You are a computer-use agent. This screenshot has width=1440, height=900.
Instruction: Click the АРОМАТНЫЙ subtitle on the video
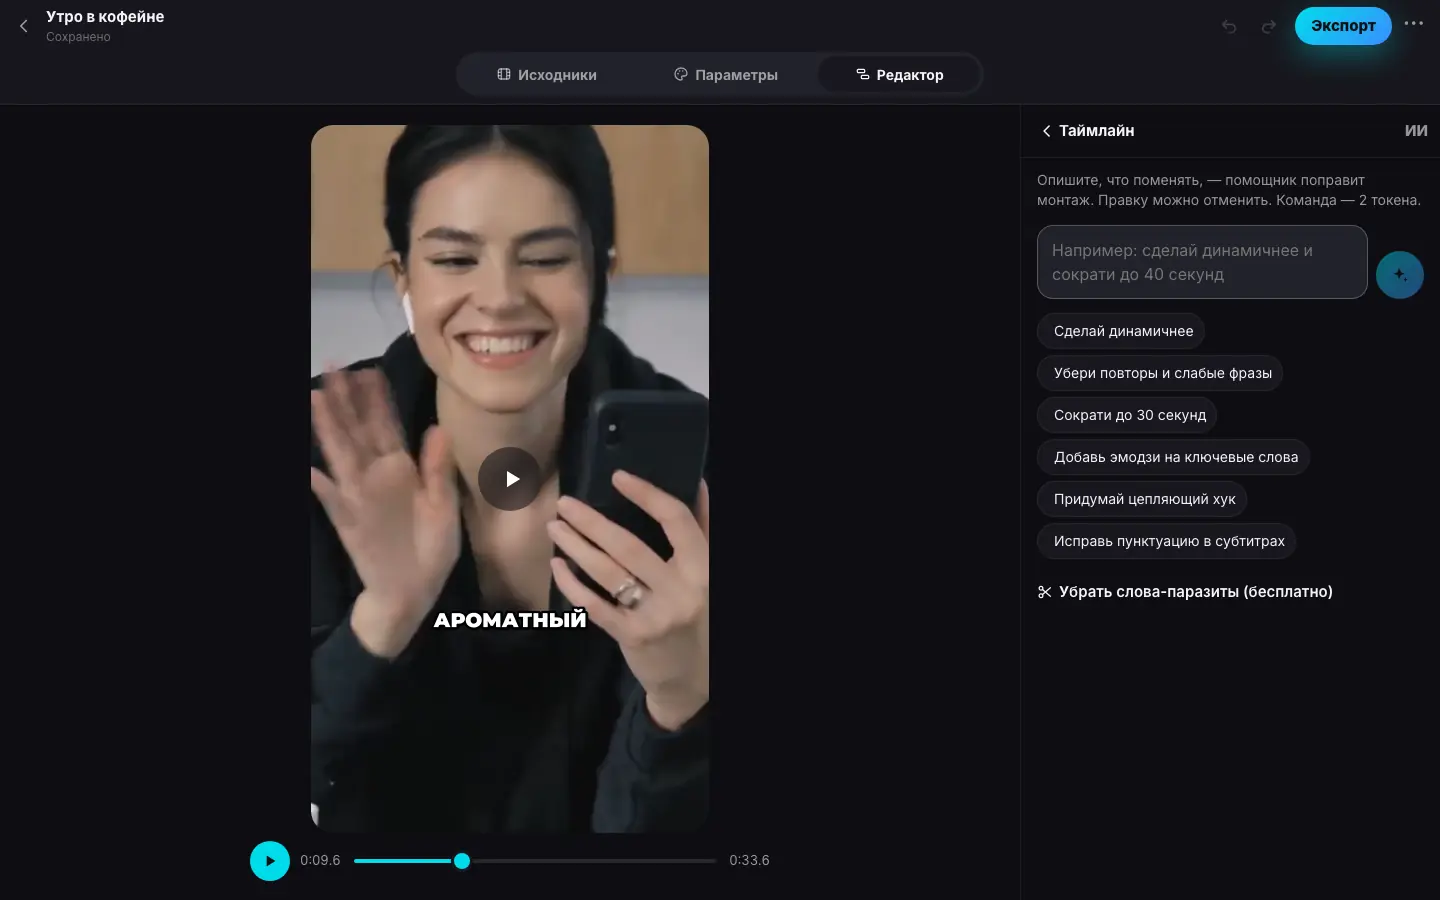tap(510, 620)
